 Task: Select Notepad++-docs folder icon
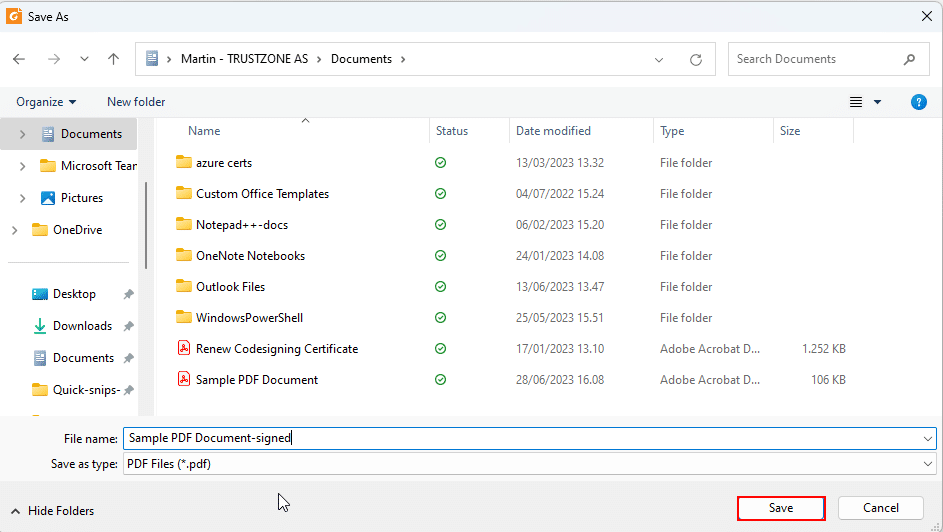click(183, 224)
